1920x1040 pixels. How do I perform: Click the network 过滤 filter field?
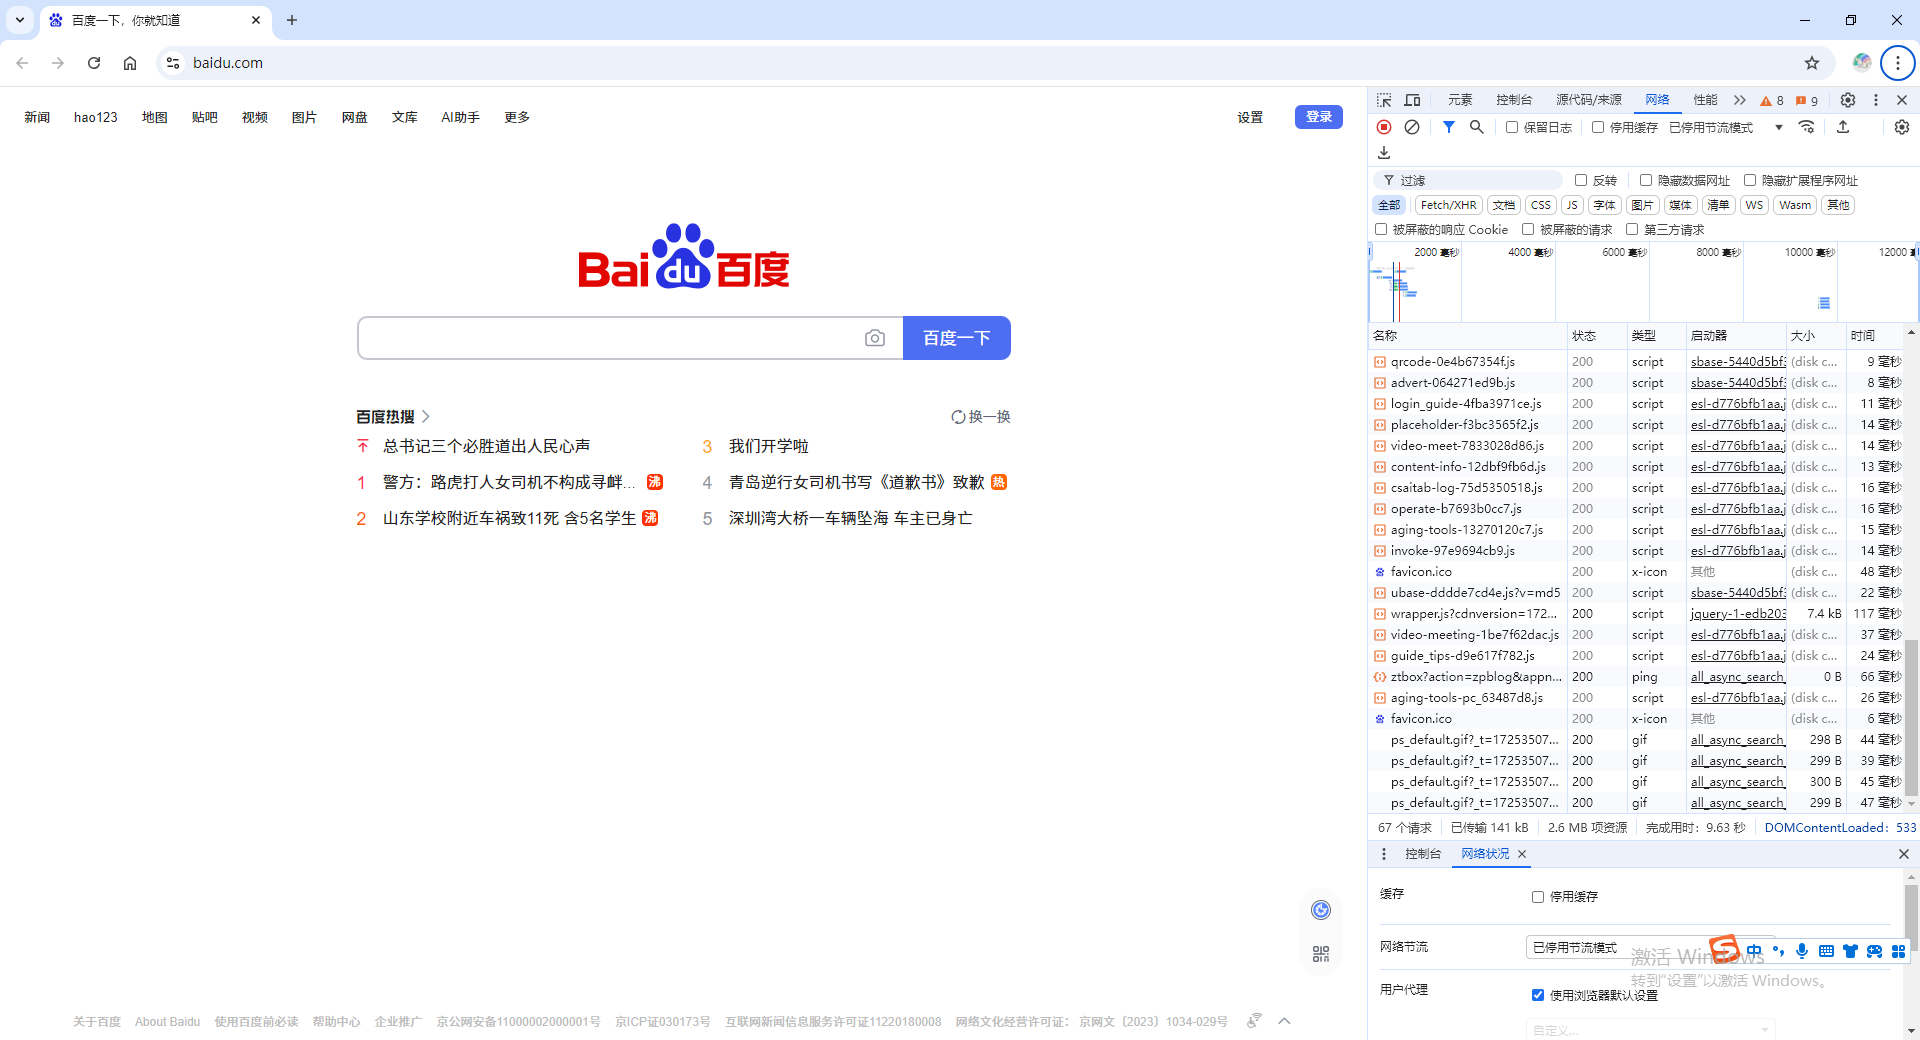click(1467, 180)
